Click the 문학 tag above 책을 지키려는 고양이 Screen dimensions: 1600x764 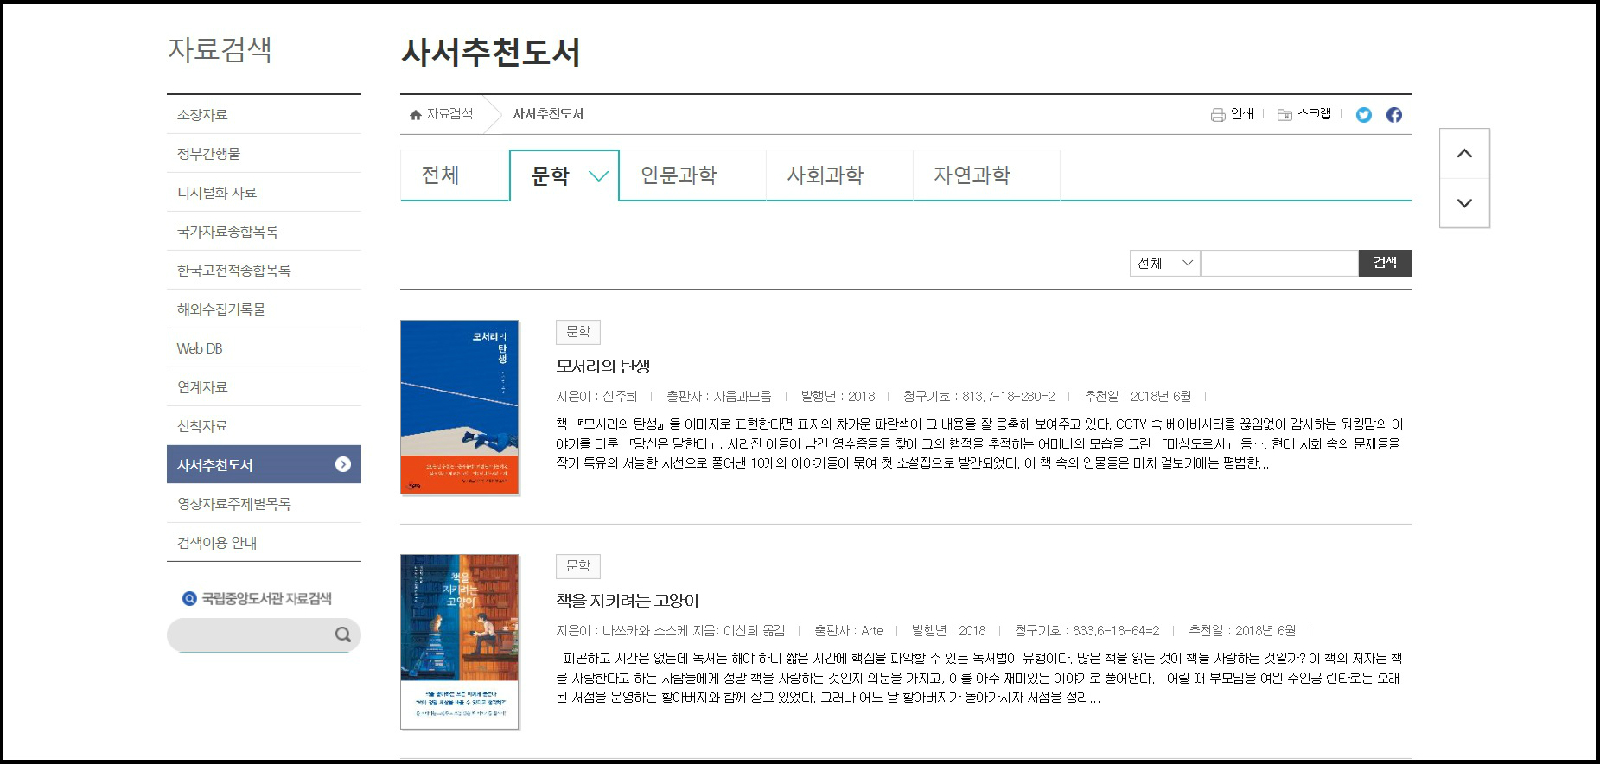click(578, 565)
